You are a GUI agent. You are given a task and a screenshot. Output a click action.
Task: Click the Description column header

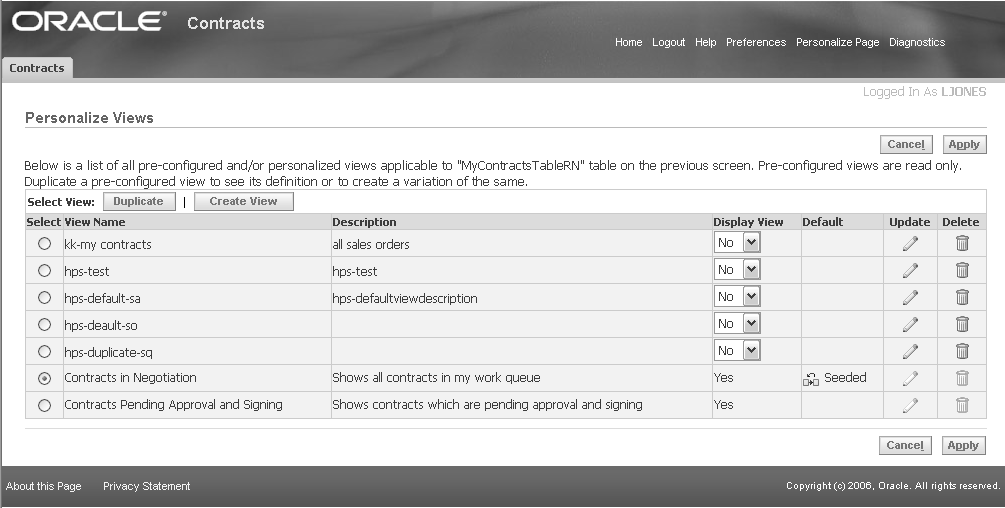364,222
